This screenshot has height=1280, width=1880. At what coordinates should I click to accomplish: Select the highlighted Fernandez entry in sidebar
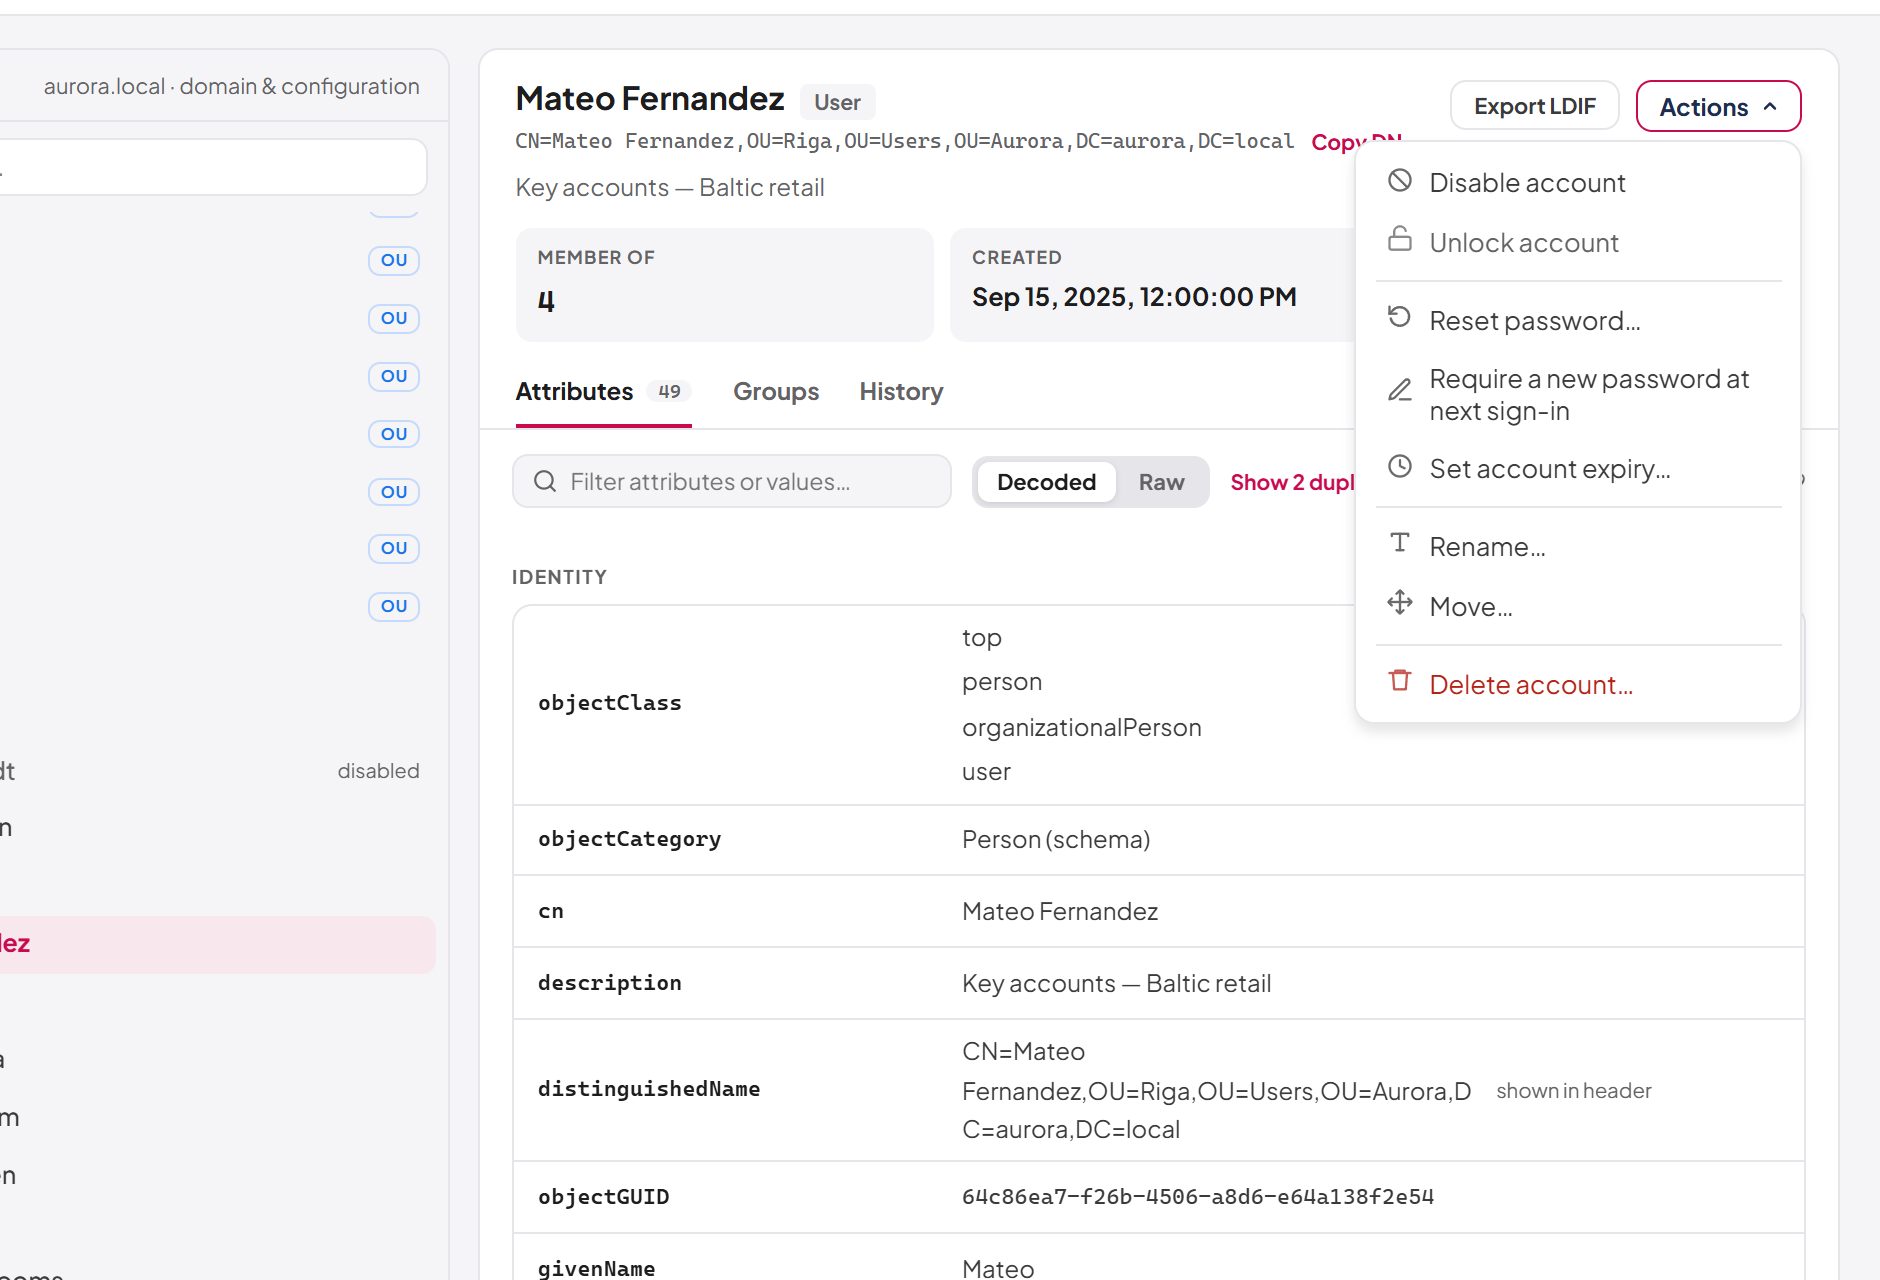pyautogui.click(x=217, y=945)
